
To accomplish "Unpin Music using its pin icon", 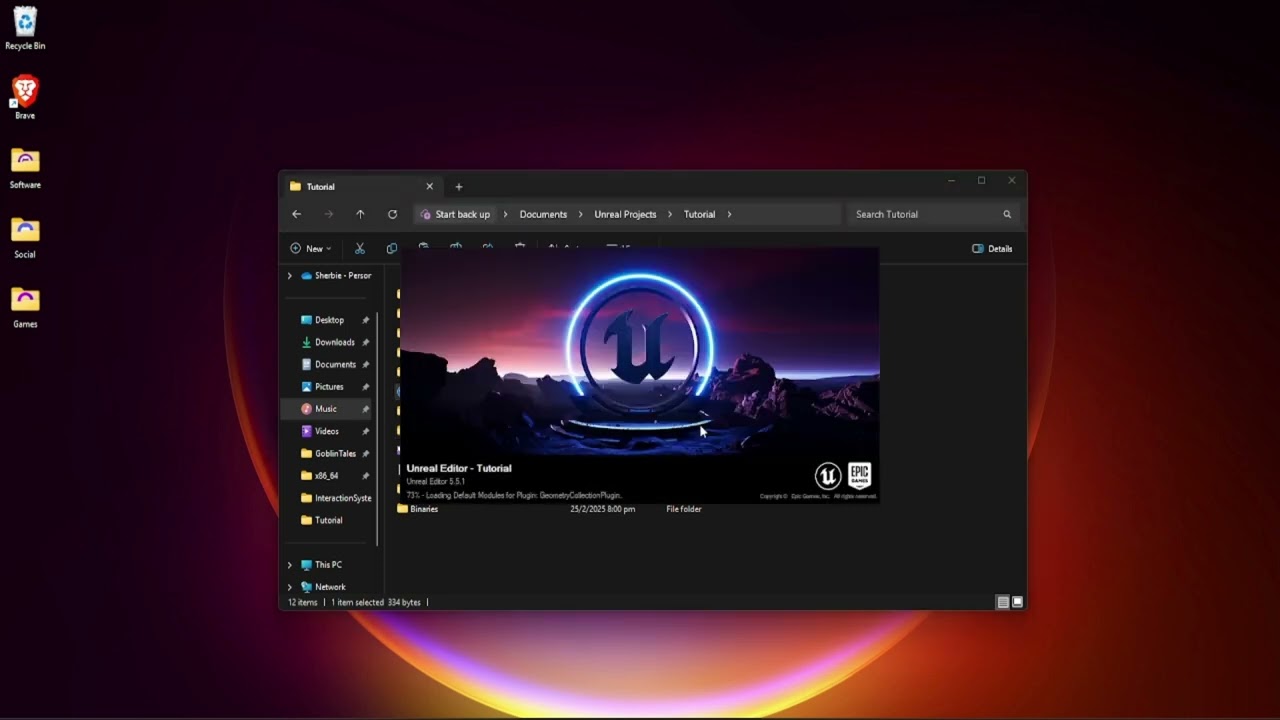I will pos(365,409).
